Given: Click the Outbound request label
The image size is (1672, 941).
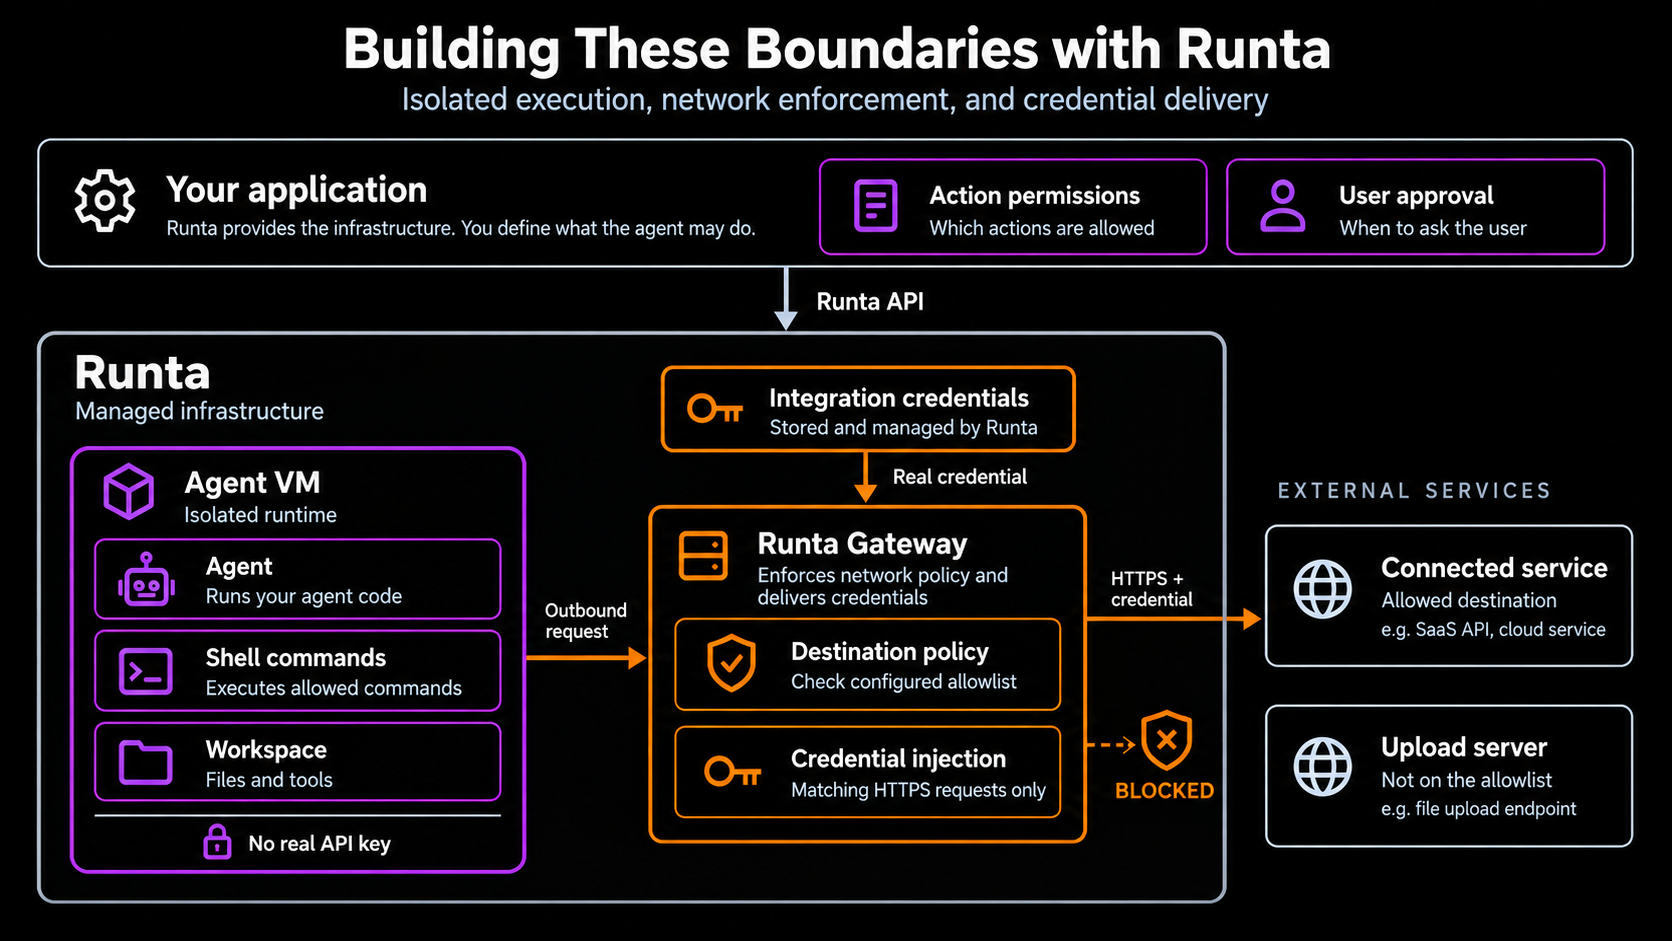Looking at the screenshot, I should [x=585, y=621].
